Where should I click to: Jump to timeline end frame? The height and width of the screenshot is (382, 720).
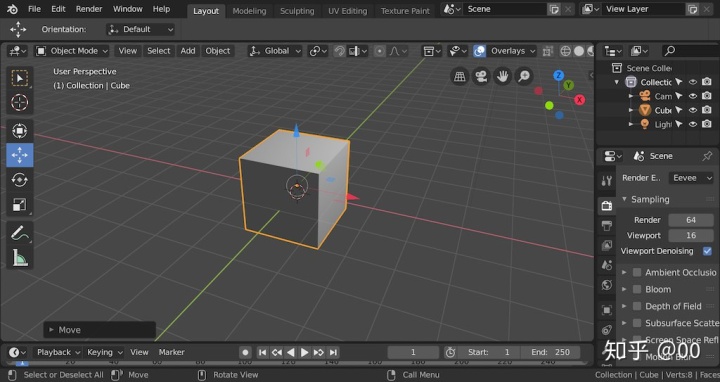pyautogui.click(x=333, y=352)
